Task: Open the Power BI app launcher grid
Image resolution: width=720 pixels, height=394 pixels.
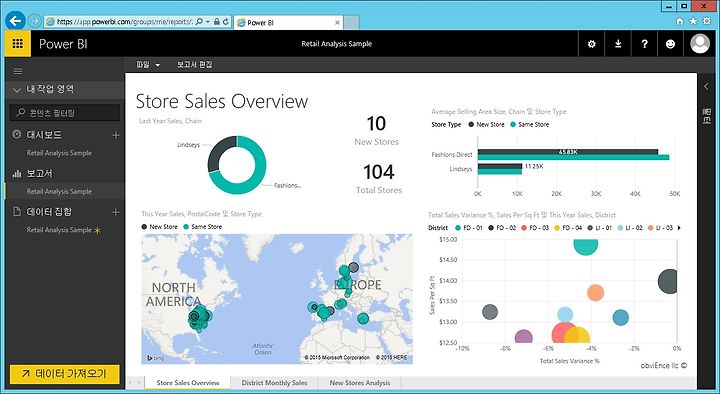Action: coord(17,44)
